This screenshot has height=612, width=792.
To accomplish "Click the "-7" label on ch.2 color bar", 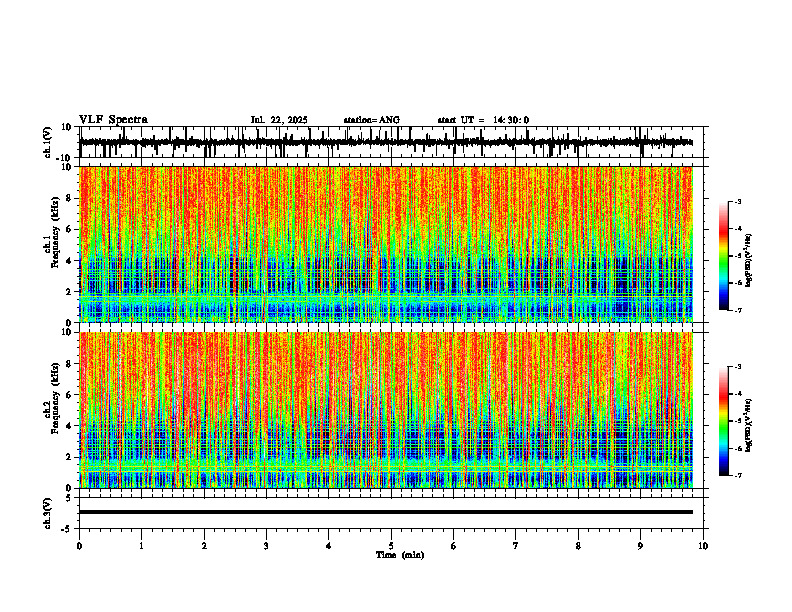I will [738, 475].
